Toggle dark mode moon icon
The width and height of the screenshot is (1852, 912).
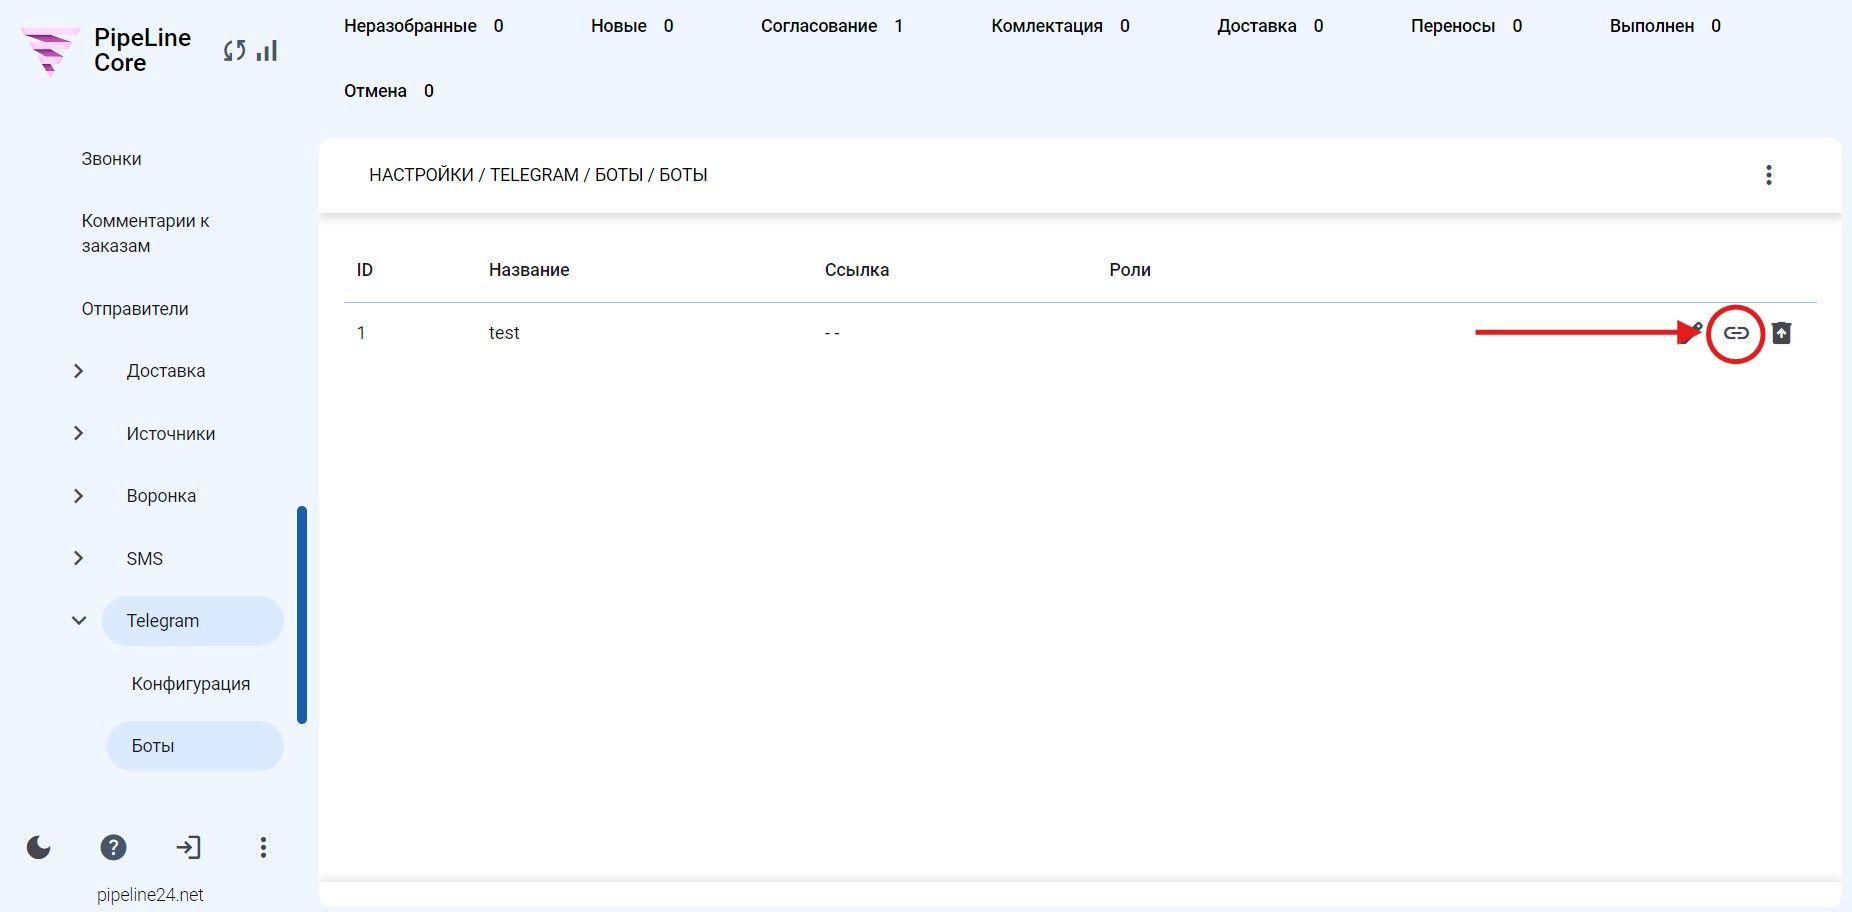(39, 848)
